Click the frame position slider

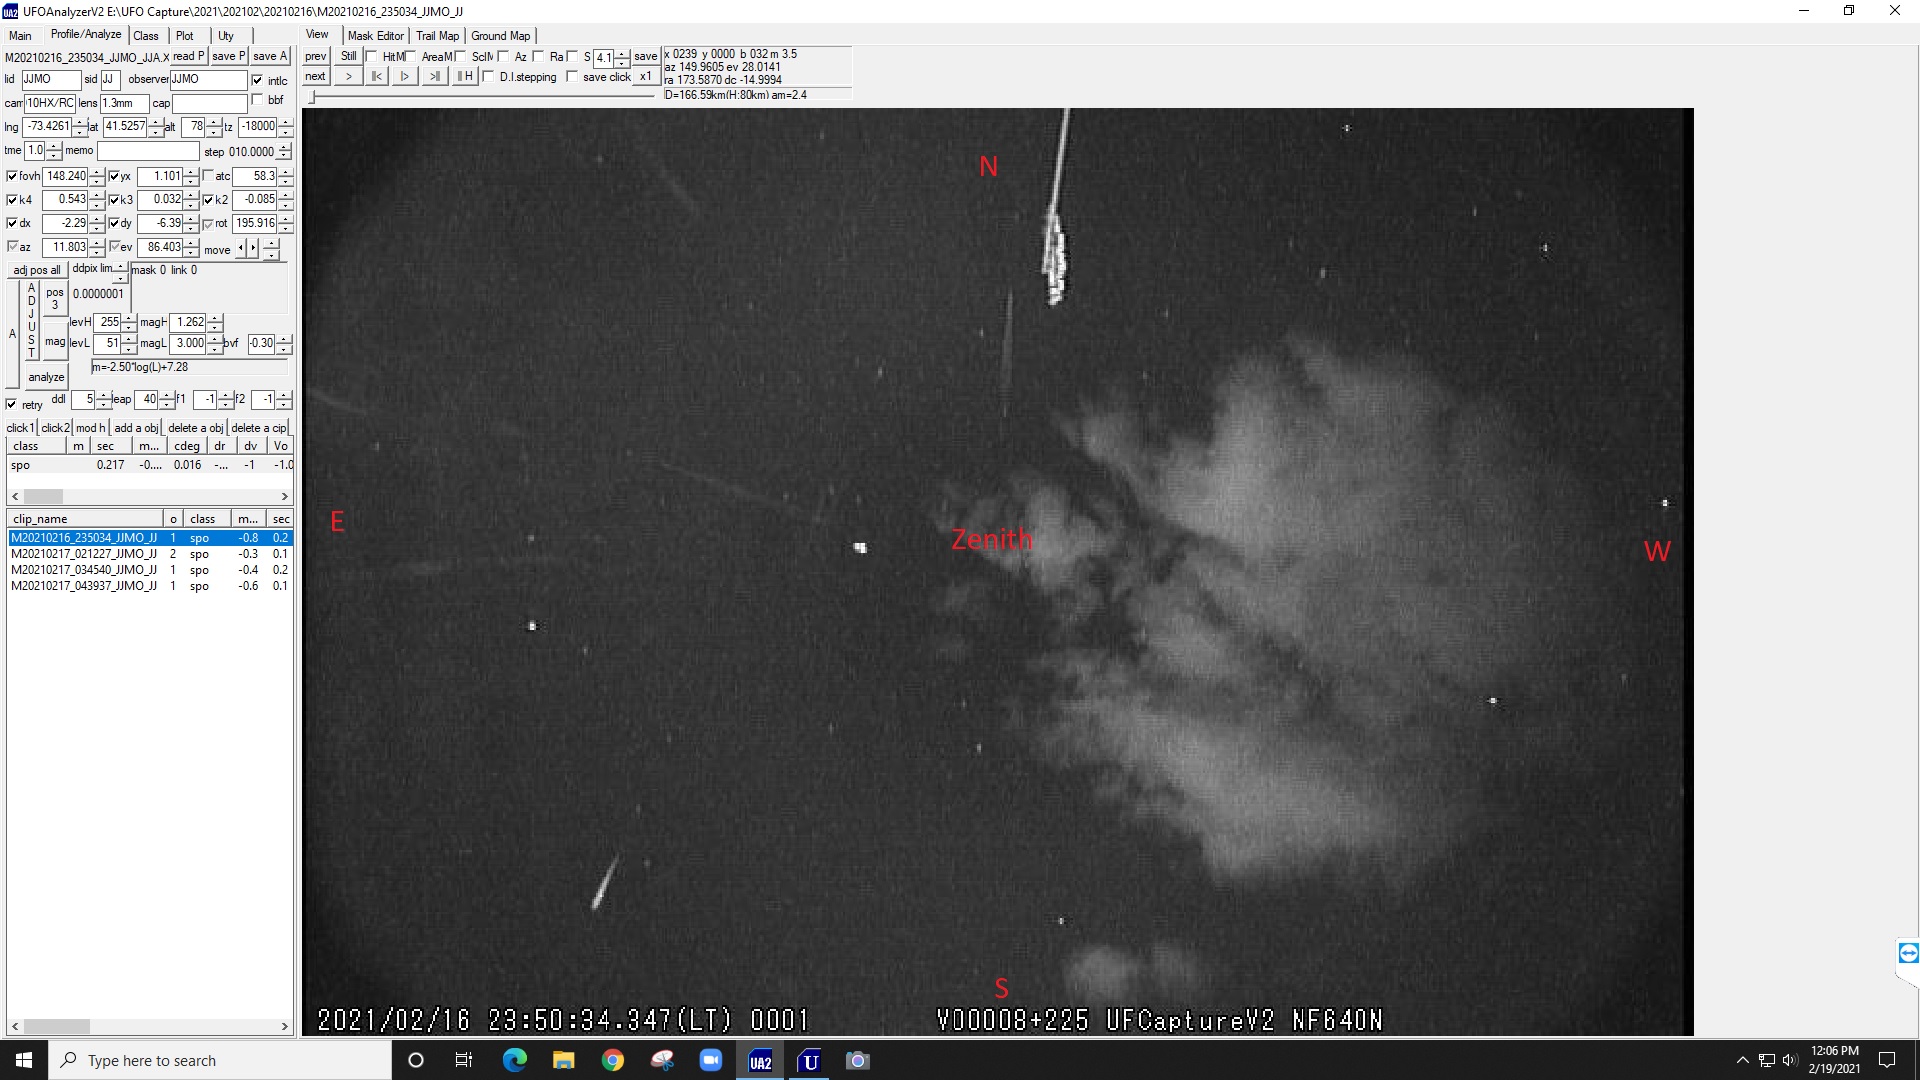click(313, 97)
